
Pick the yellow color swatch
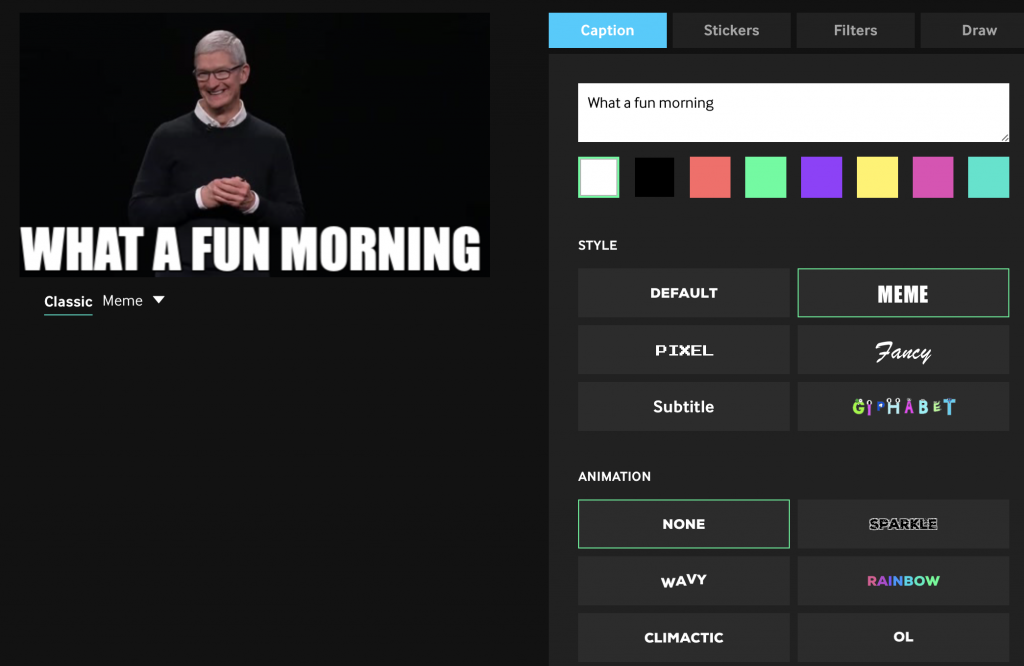pyautogui.click(x=877, y=177)
